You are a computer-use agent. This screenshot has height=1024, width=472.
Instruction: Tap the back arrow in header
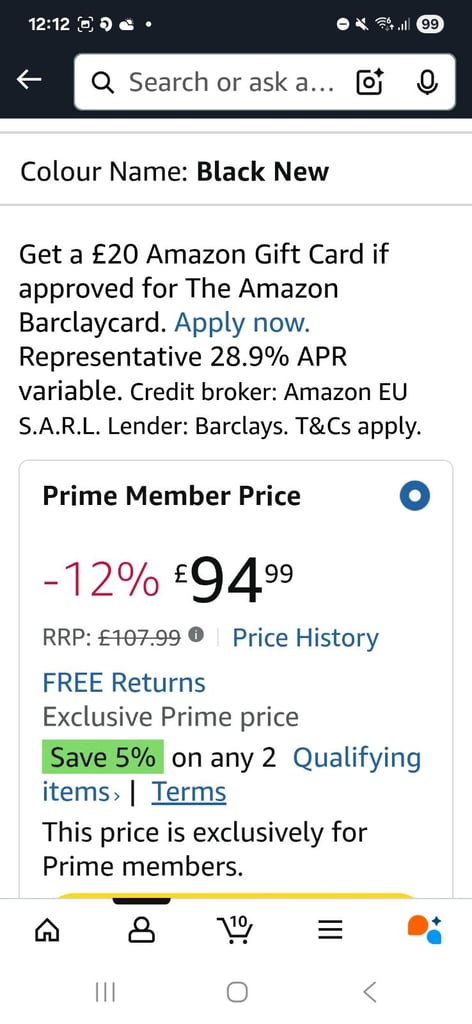click(x=29, y=80)
